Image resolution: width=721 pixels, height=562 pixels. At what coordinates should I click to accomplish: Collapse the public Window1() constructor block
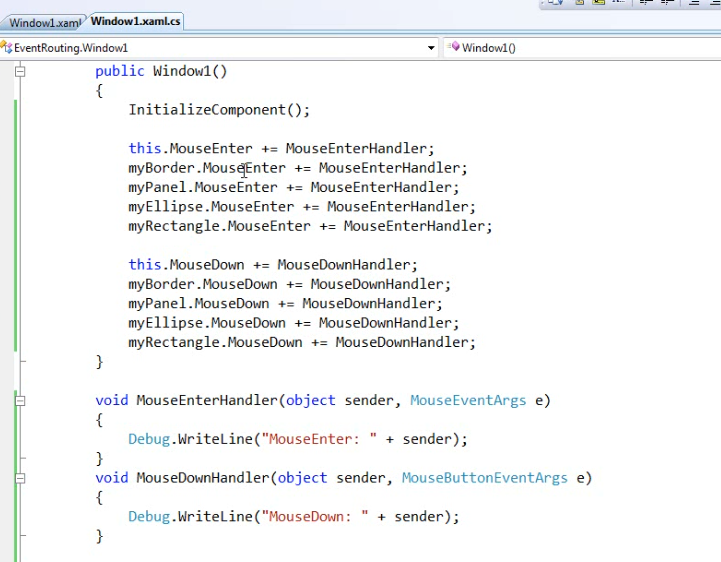point(20,71)
